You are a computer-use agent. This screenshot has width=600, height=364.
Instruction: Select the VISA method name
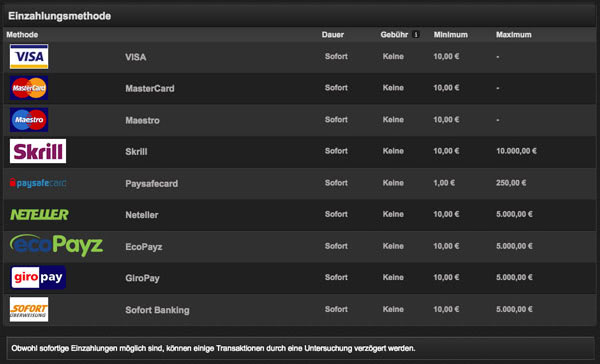point(136,57)
